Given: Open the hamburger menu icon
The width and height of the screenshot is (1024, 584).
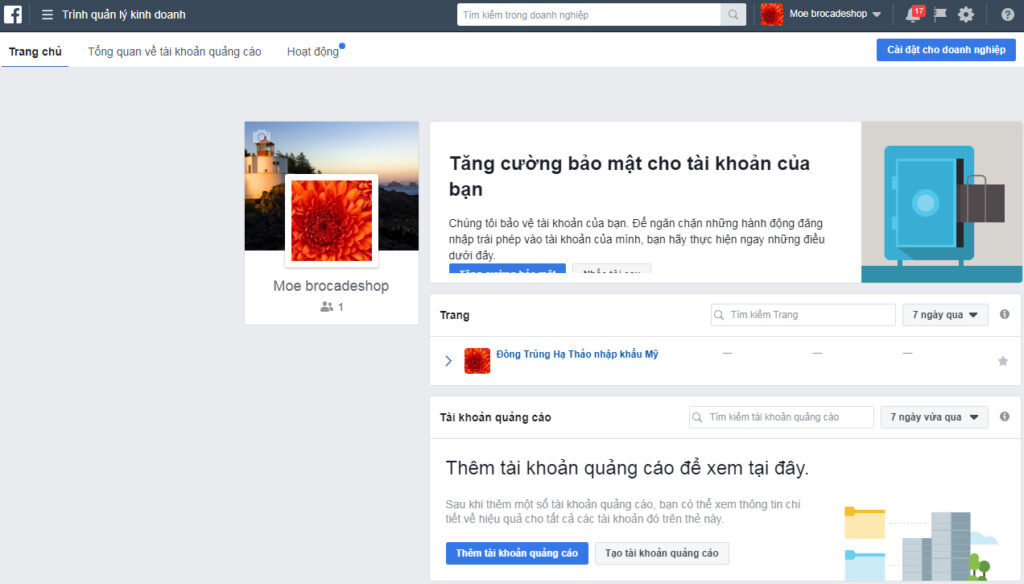Looking at the screenshot, I should click(47, 14).
